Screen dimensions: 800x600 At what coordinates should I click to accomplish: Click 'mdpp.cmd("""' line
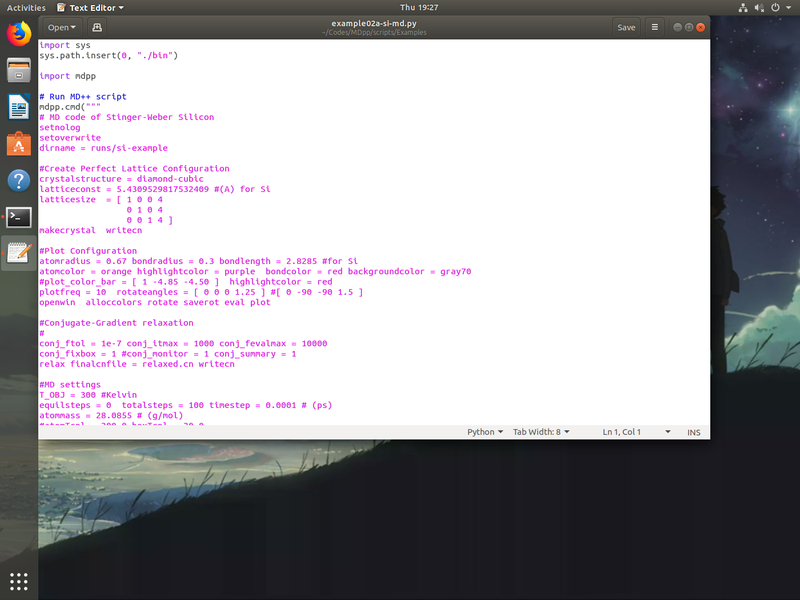tap(70, 107)
